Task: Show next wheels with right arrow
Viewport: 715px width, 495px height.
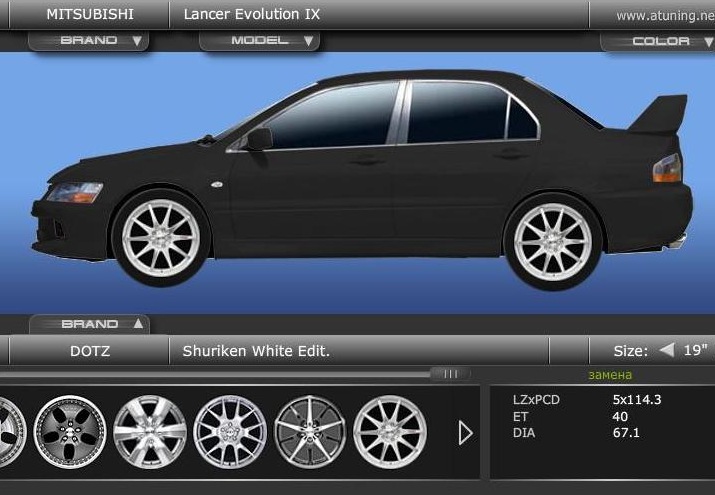Action: (465, 433)
